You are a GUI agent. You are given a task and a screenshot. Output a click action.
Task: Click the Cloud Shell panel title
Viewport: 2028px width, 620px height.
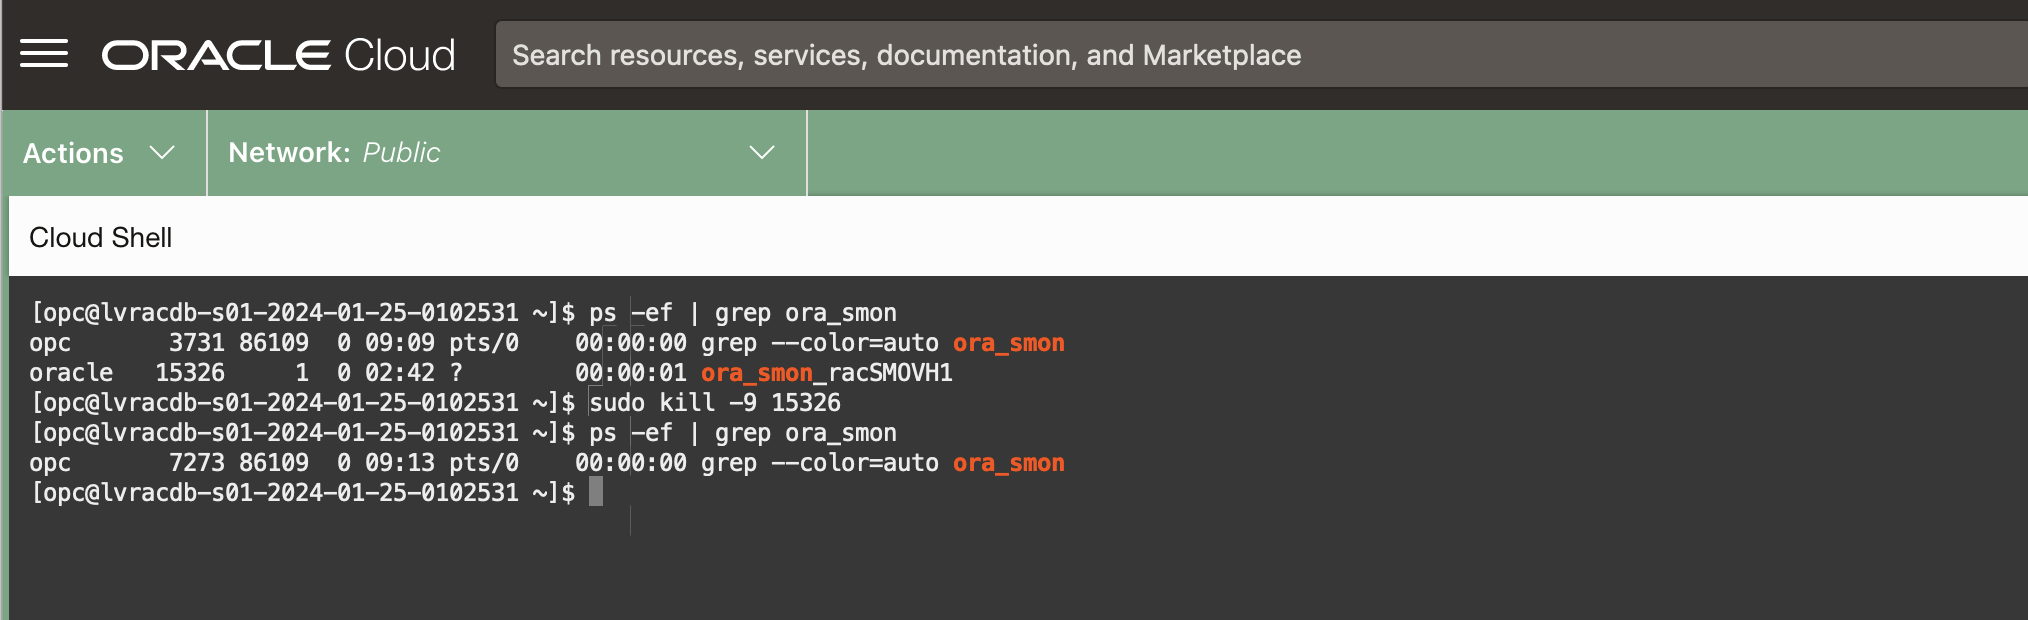101,237
